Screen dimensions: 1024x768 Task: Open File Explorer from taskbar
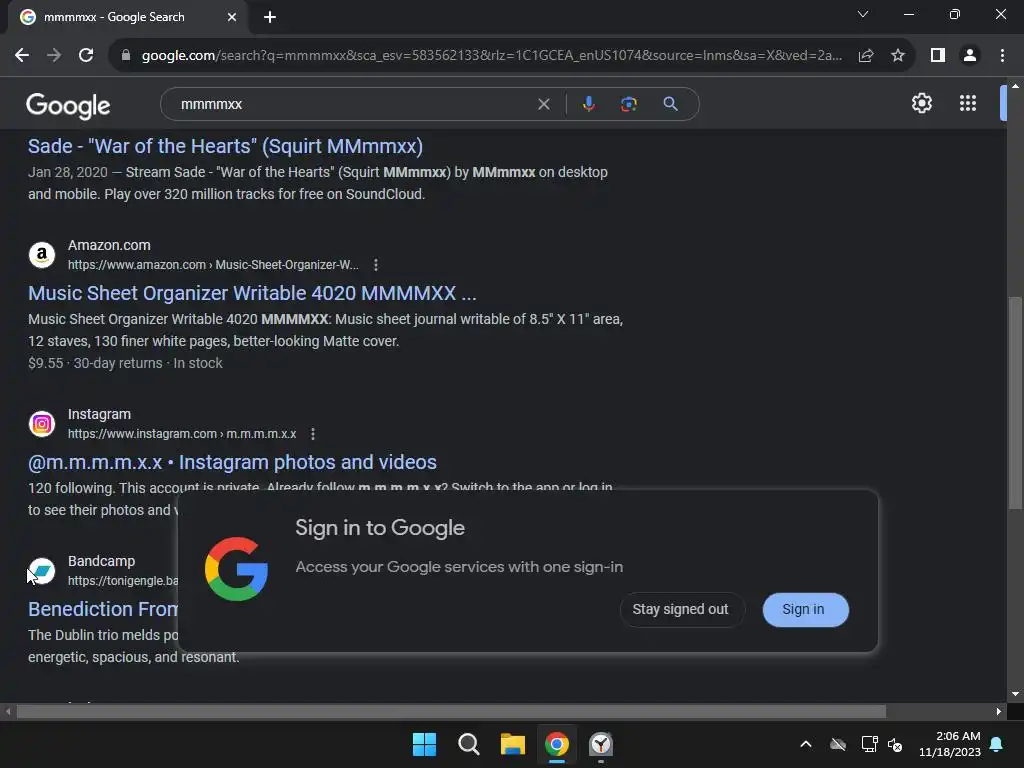point(513,744)
